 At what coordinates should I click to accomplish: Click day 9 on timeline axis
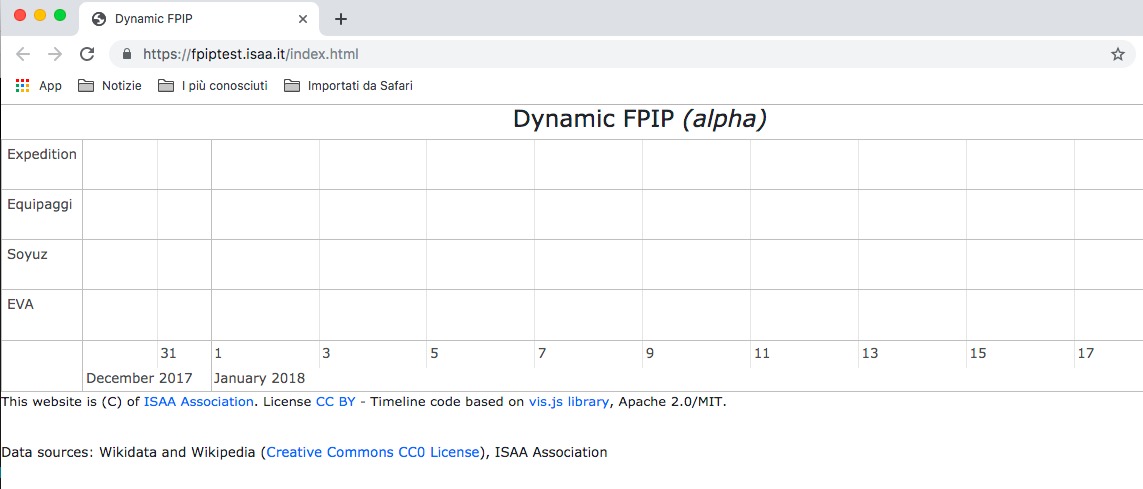[x=650, y=353]
